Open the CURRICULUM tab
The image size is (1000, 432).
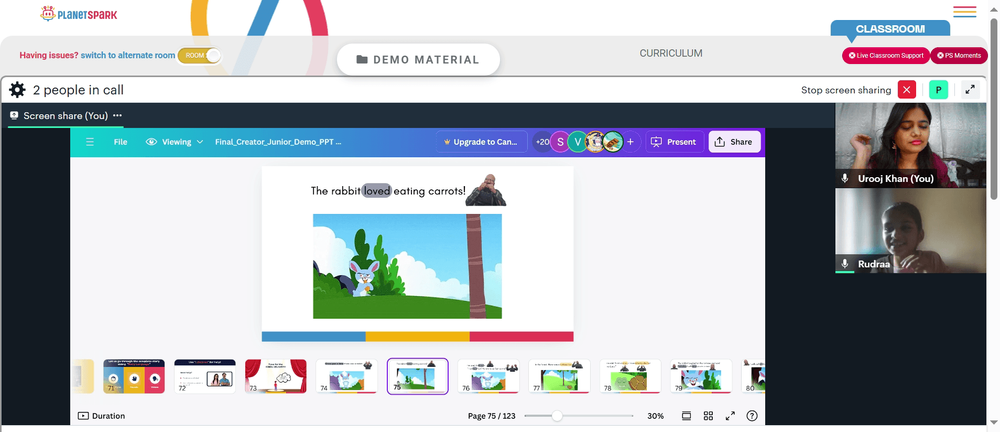[671, 54]
